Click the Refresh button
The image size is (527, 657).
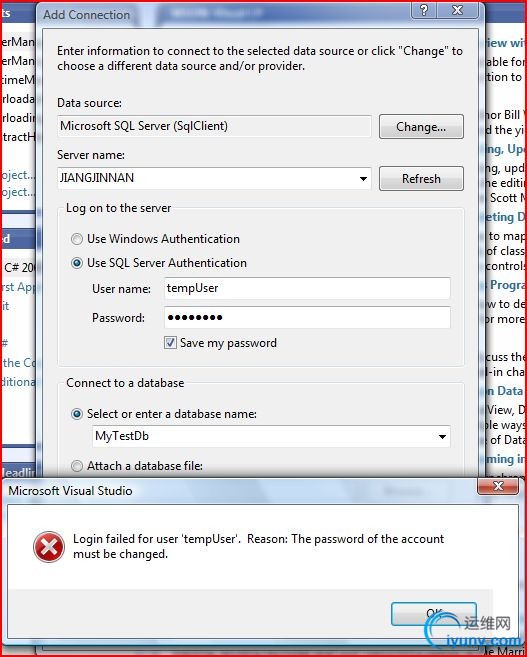pos(421,178)
